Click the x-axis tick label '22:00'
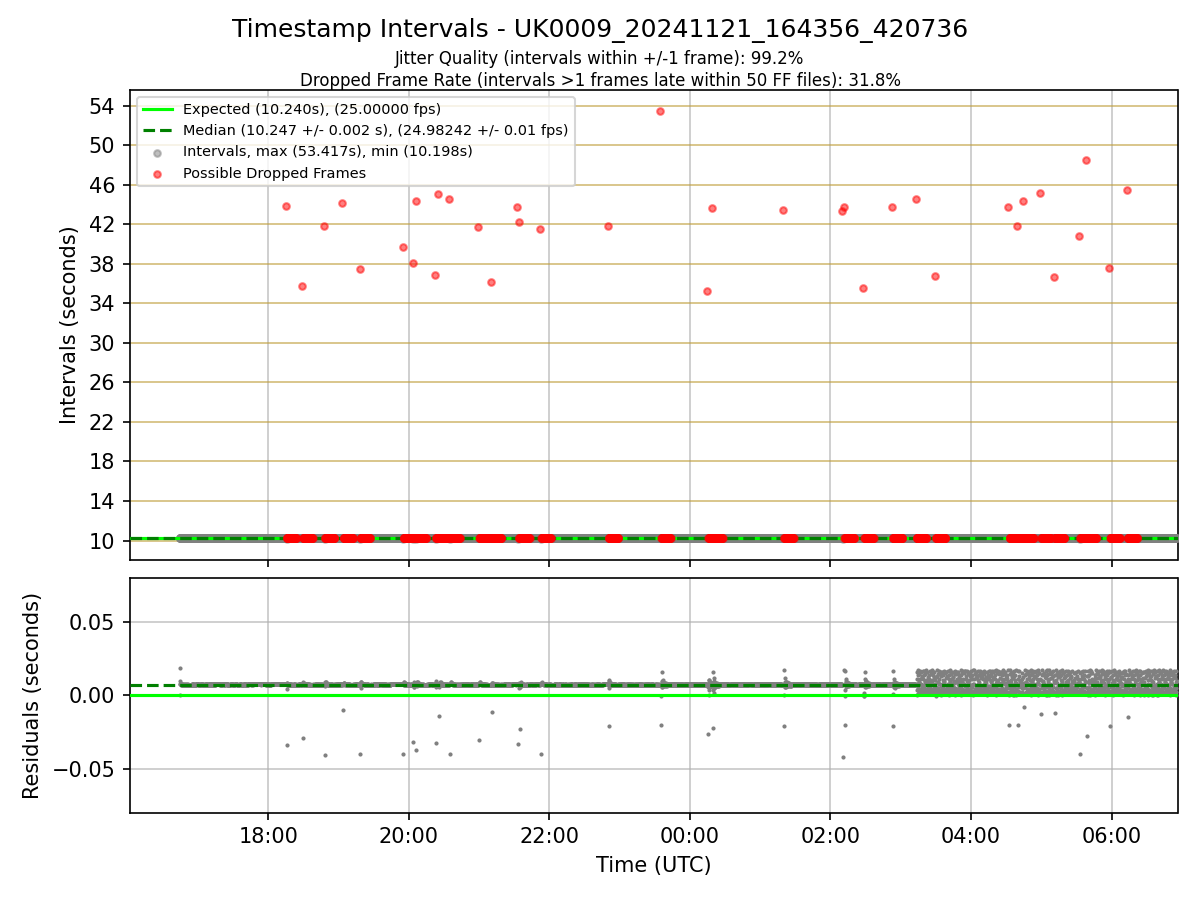The width and height of the screenshot is (1200, 900). pyautogui.click(x=549, y=836)
